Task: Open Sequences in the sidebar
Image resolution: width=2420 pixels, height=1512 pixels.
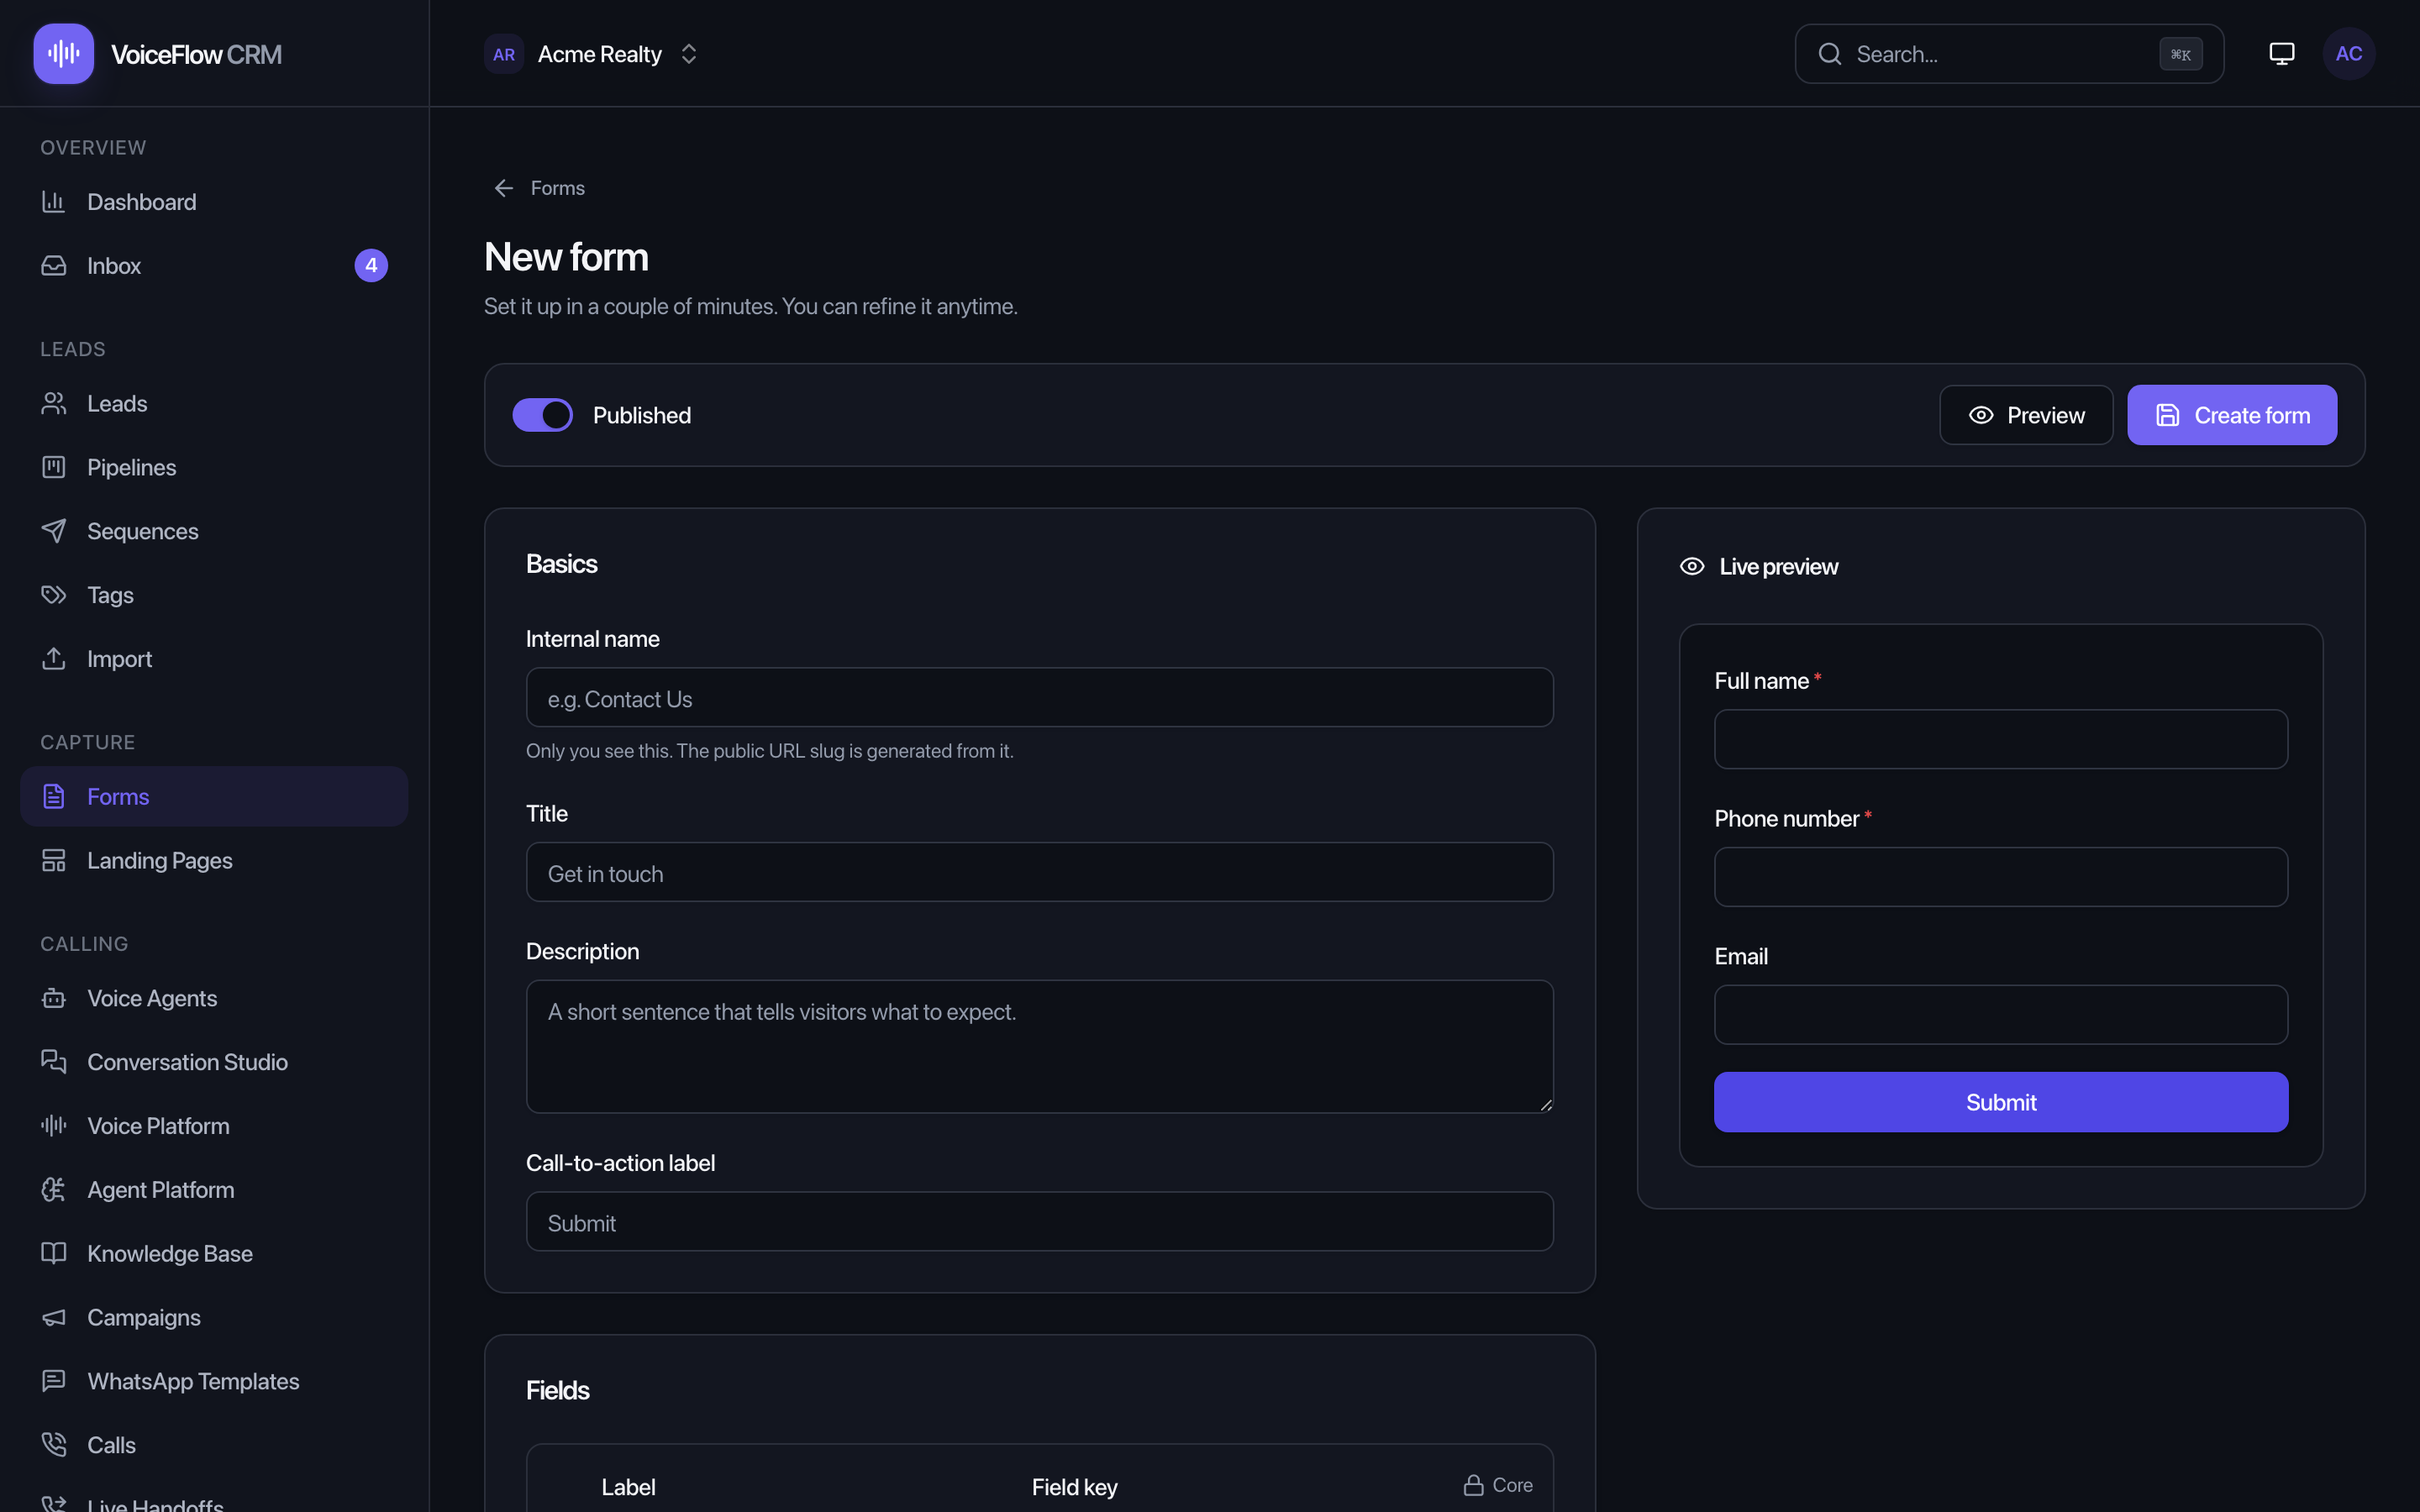Action: tap(214, 532)
